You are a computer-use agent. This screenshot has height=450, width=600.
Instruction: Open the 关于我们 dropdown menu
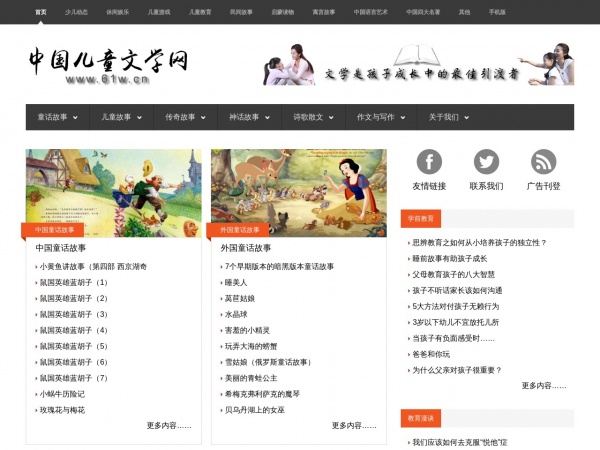[x=448, y=117]
